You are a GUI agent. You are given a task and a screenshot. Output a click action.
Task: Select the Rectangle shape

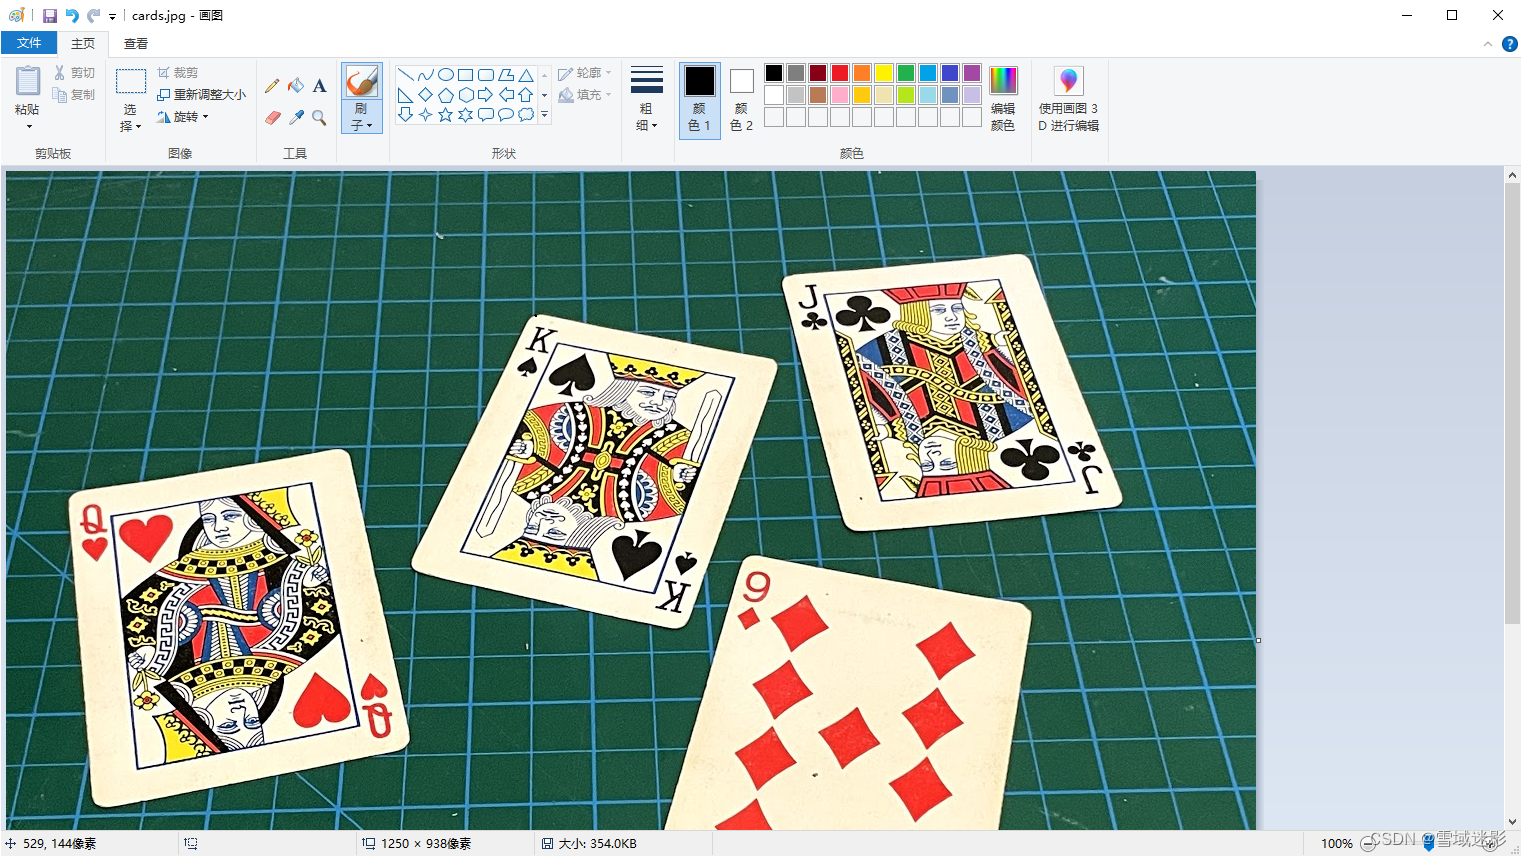point(466,75)
